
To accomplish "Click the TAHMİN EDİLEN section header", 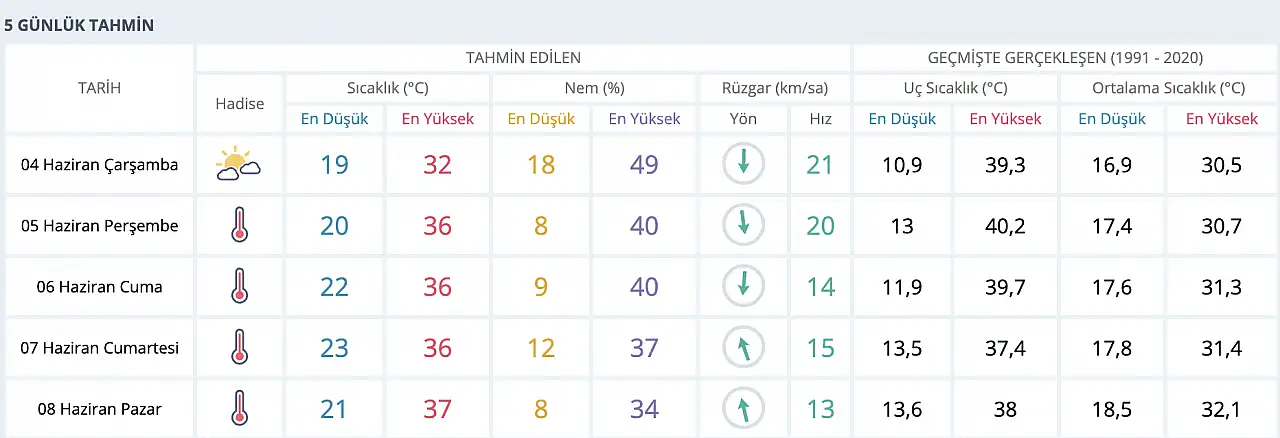I will pos(523,58).
